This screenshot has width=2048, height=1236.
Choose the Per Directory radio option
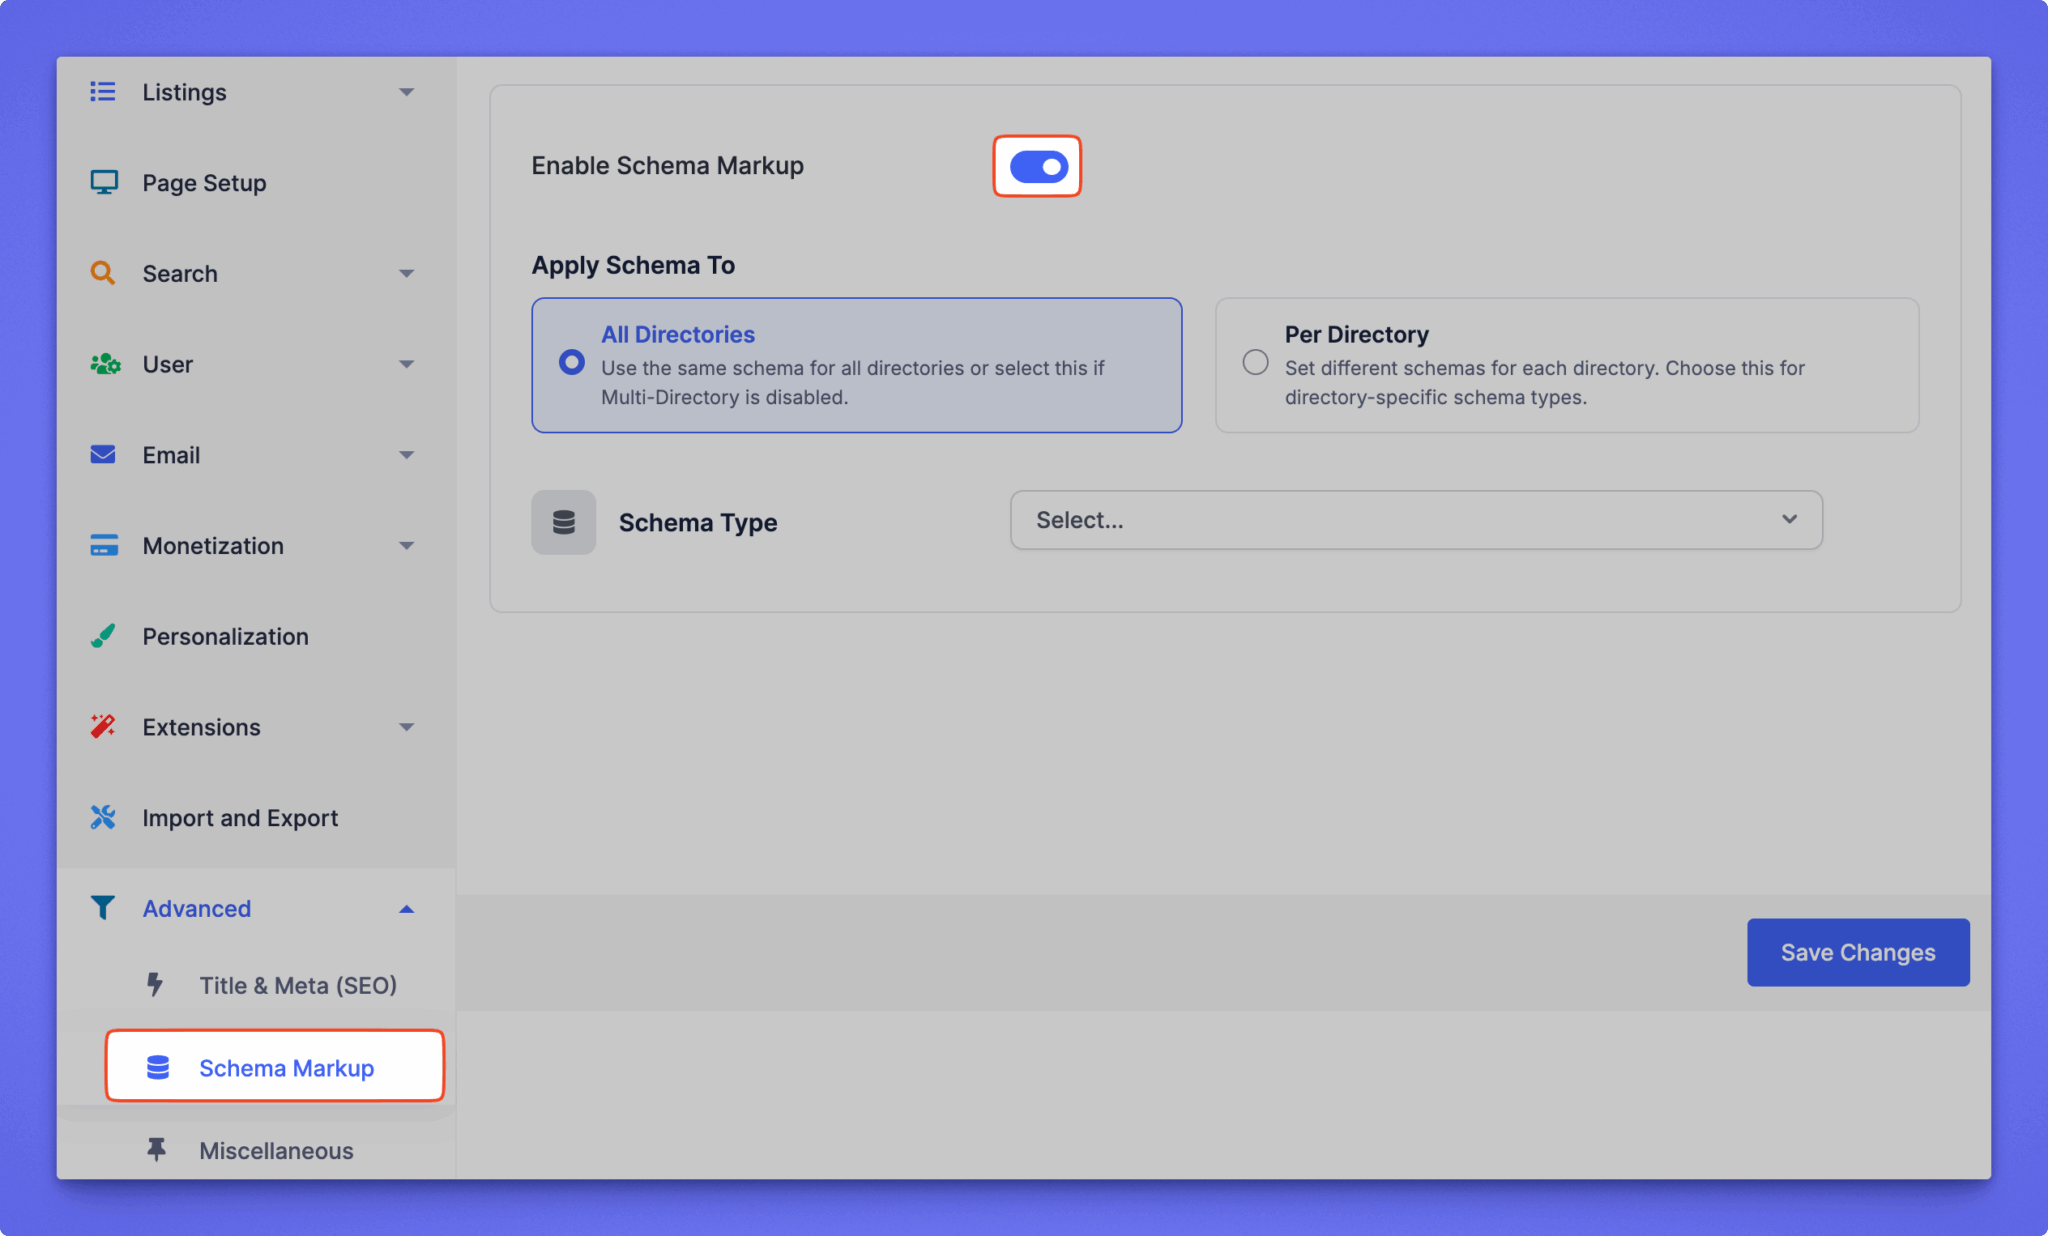(x=1255, y=362)
